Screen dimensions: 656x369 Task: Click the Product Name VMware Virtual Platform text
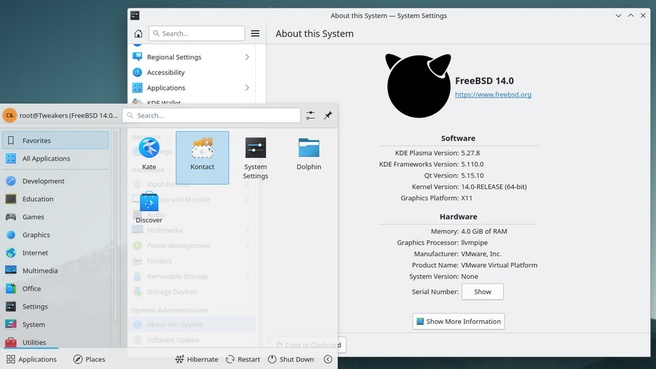click(474, 265)
